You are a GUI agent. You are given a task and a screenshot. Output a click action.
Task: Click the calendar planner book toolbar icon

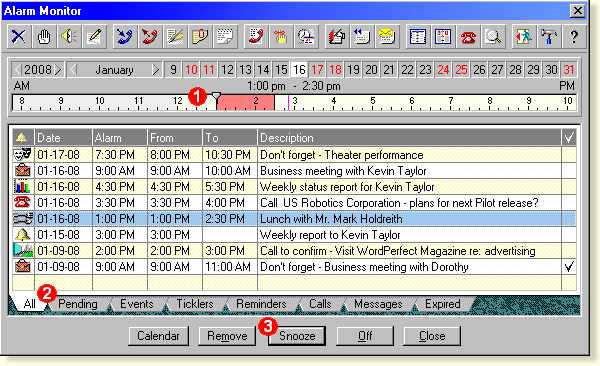(x=443, y=37)
